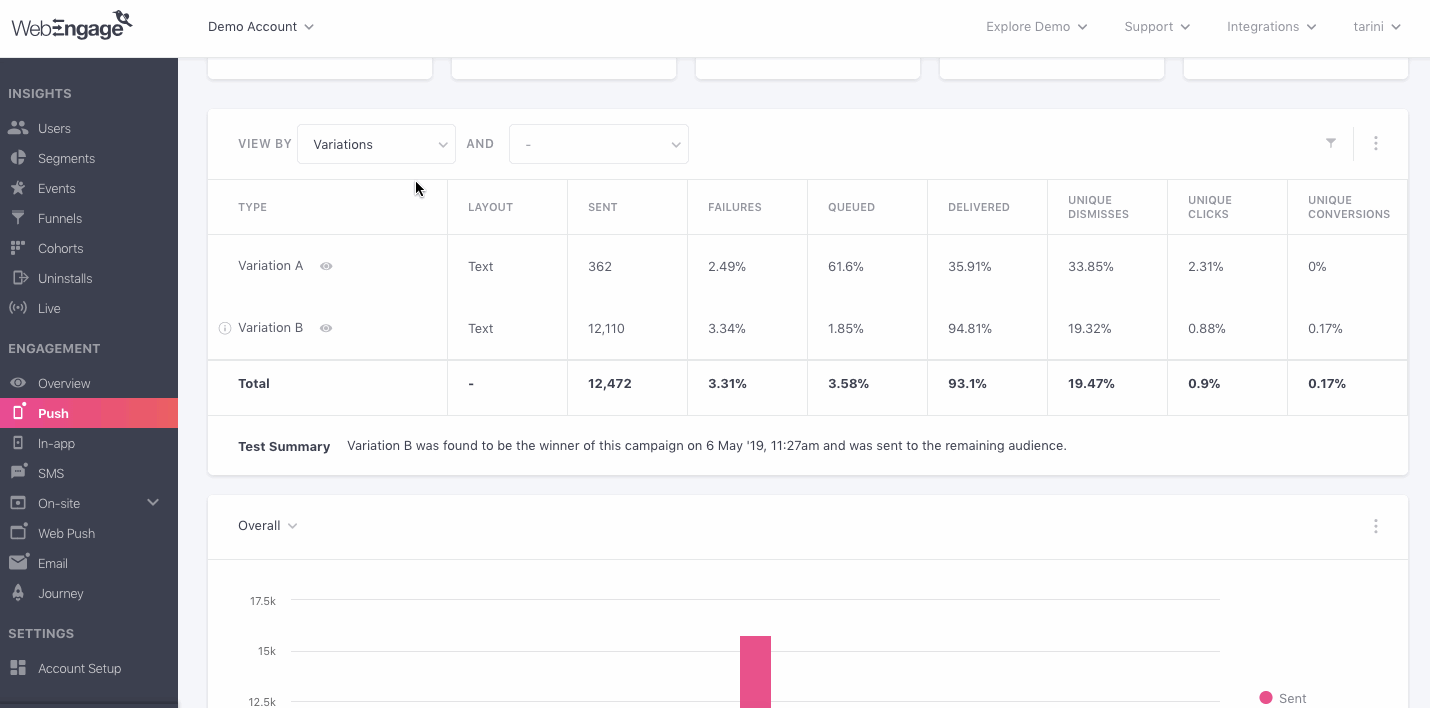1430x708 pixels.
Task: Click the table filter funnel icon
Action: pyautogui.click(x=1331, y=143)
